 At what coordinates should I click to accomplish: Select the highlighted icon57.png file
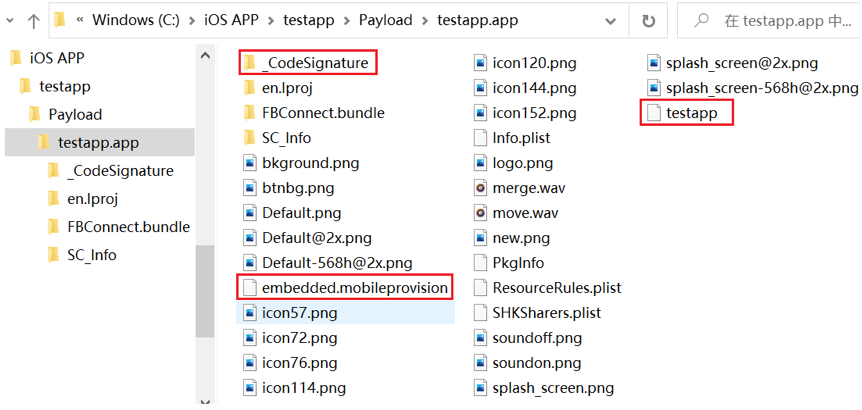coord(299,313)
